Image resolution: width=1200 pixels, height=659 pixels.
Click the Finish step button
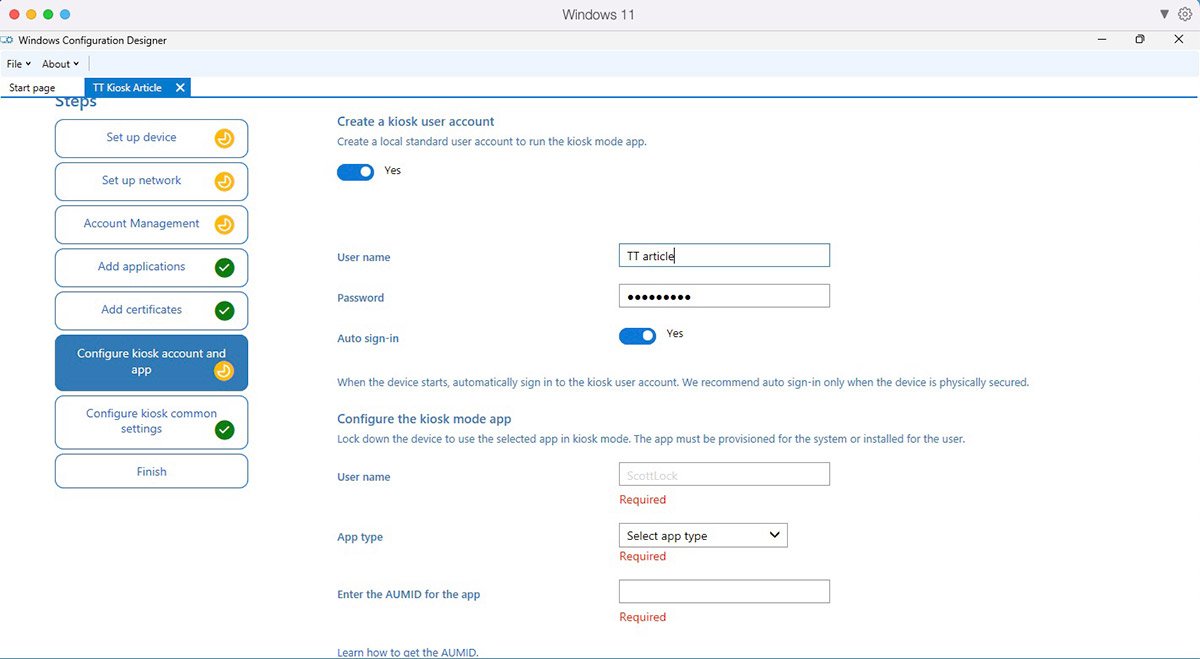(151, 470)
